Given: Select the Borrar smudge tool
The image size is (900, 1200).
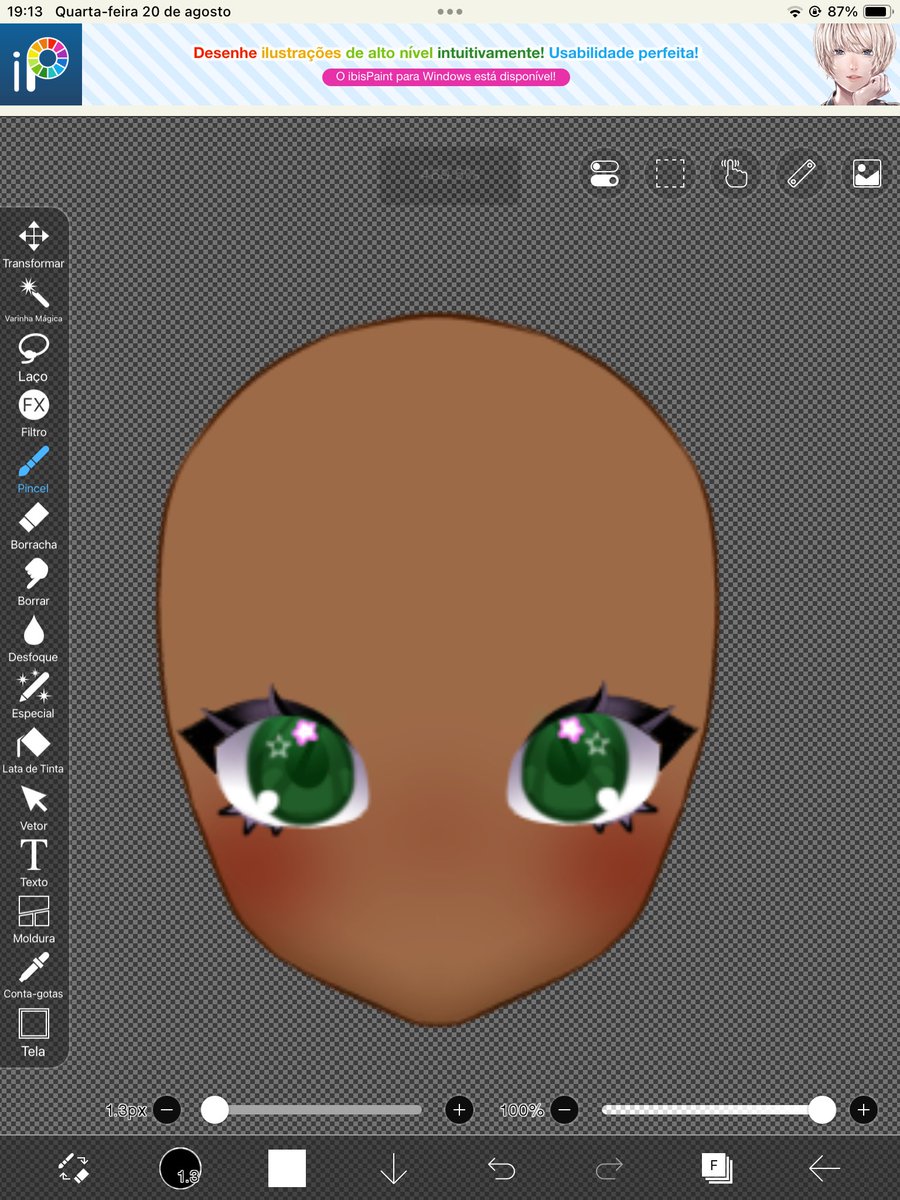Looking at the screenshot, I should click(x=33, y=582).
